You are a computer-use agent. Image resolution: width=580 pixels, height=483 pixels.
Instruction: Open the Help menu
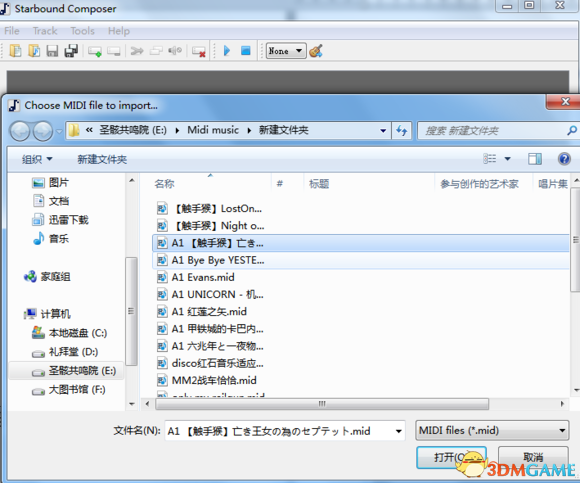coord(119,31)
